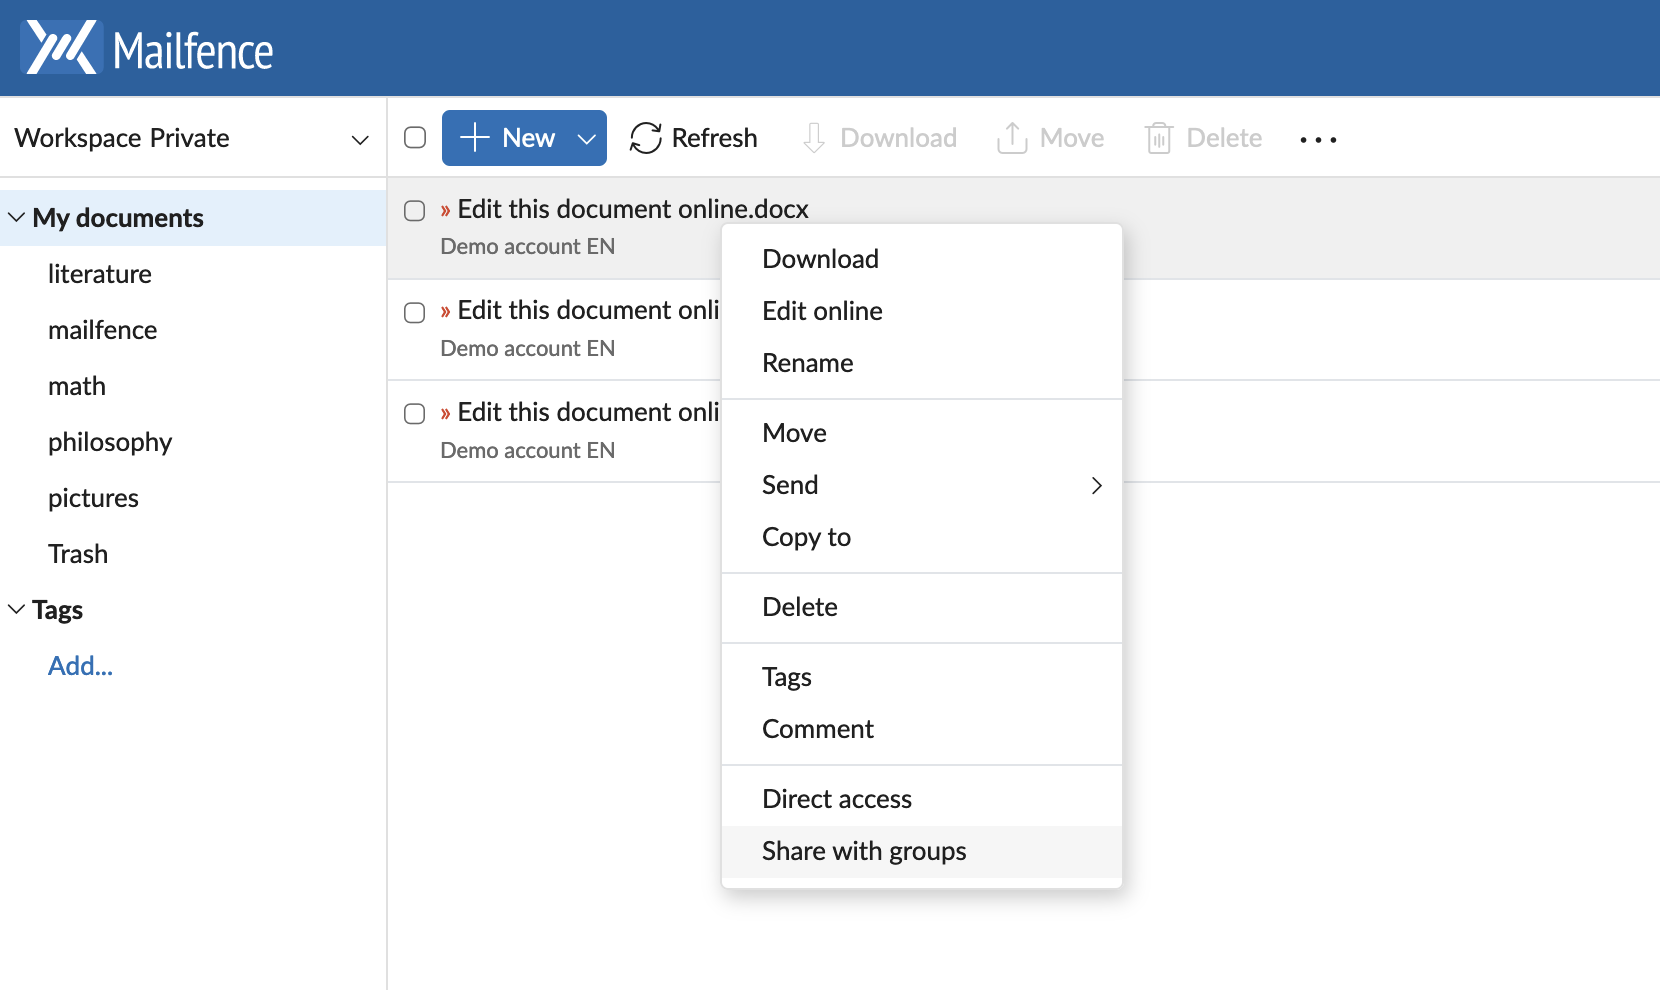The height and width of the screenshot is (990, 1660).
Task: Choose Edit online from the context menu
Action: click(922, 311)
